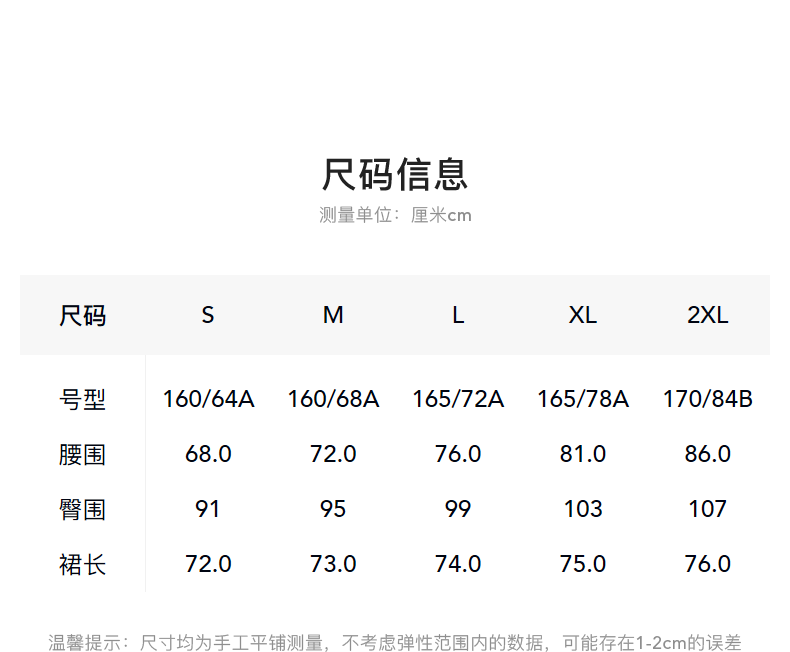Click the L size column header
Image resolution: width=790 pixels, height=652 pixels.
(x=458, y=316)
